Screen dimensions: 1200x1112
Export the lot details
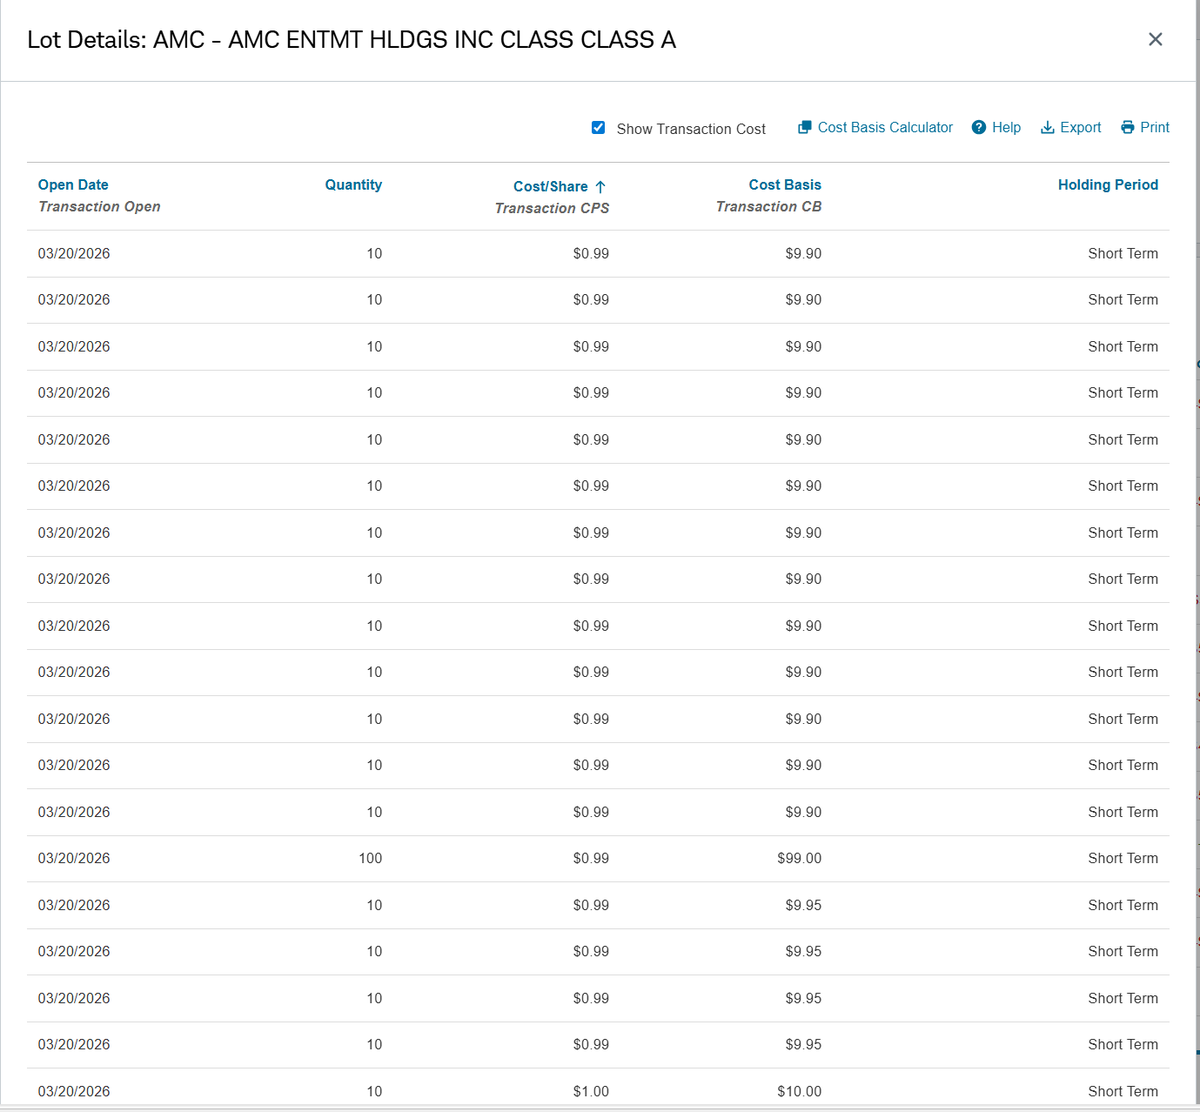pos(1080,127)
